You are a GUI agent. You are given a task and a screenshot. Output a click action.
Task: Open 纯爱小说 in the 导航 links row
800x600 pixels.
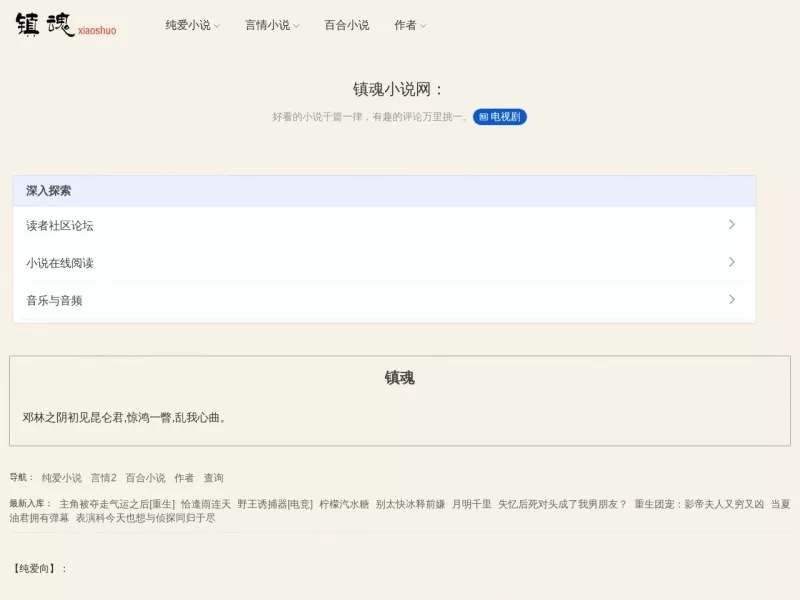(62, 478)
